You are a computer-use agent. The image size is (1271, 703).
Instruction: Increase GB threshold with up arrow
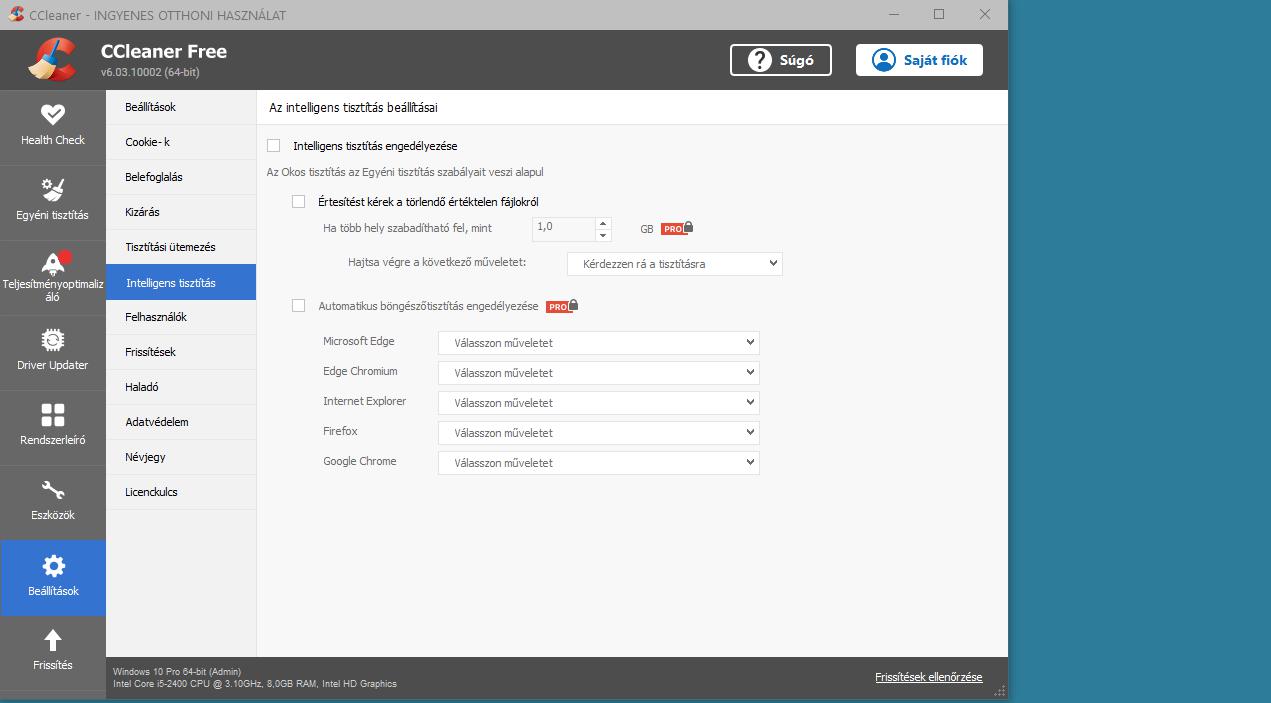603,223
